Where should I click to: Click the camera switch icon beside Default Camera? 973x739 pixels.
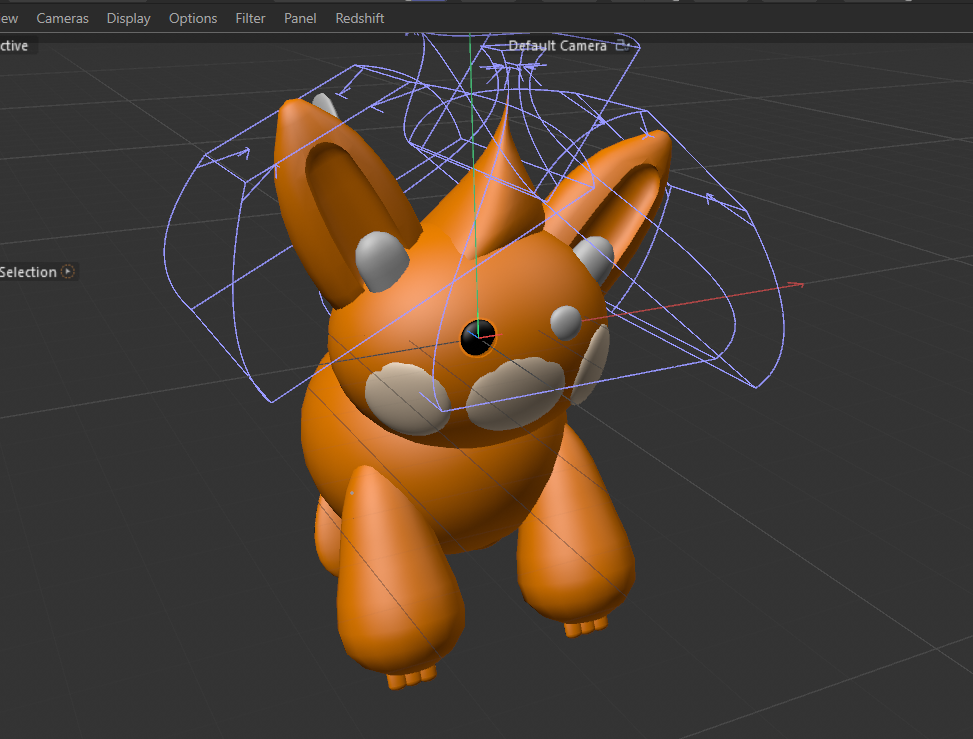623,45
